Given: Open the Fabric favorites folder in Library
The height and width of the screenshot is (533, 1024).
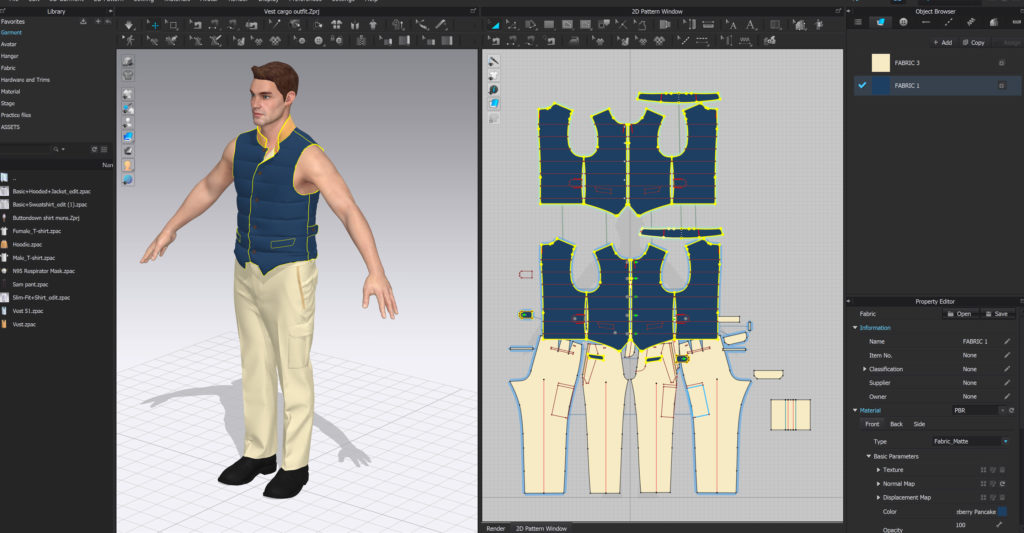Looking at the screenshot, I should pyautogui.click(x=8, y=68).
